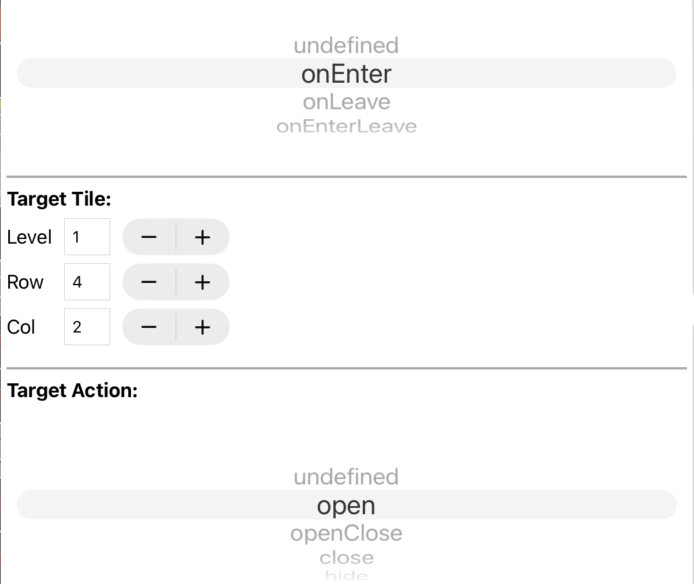Click the Target Action heading
This screenshot has height=584, width=694.
click(x=72, y=391)
